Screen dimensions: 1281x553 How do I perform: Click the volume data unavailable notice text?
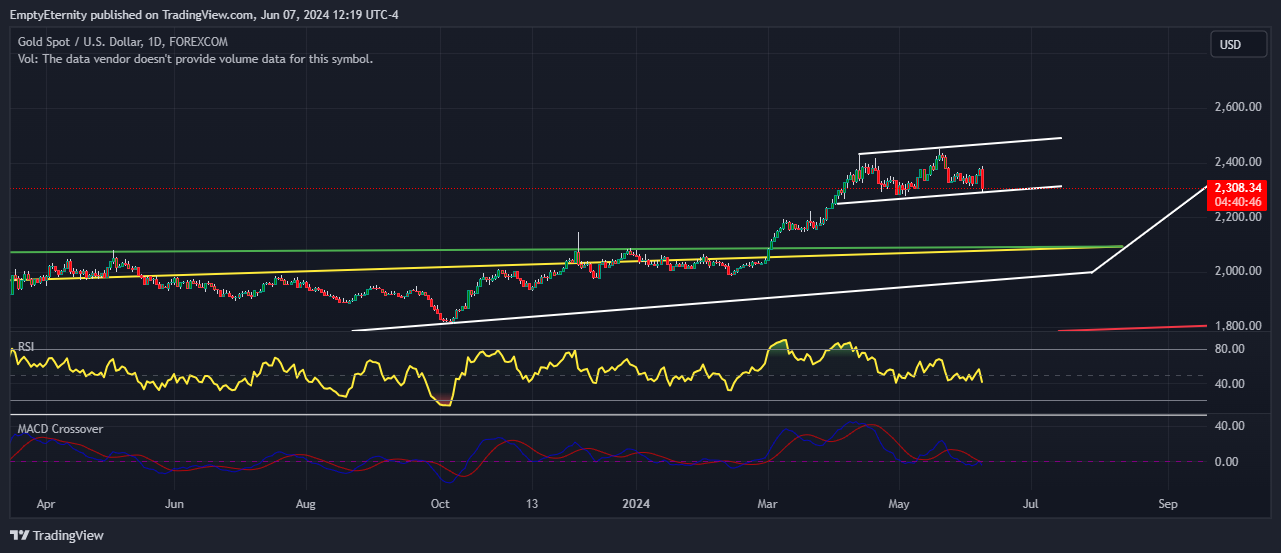pos(196,59)
